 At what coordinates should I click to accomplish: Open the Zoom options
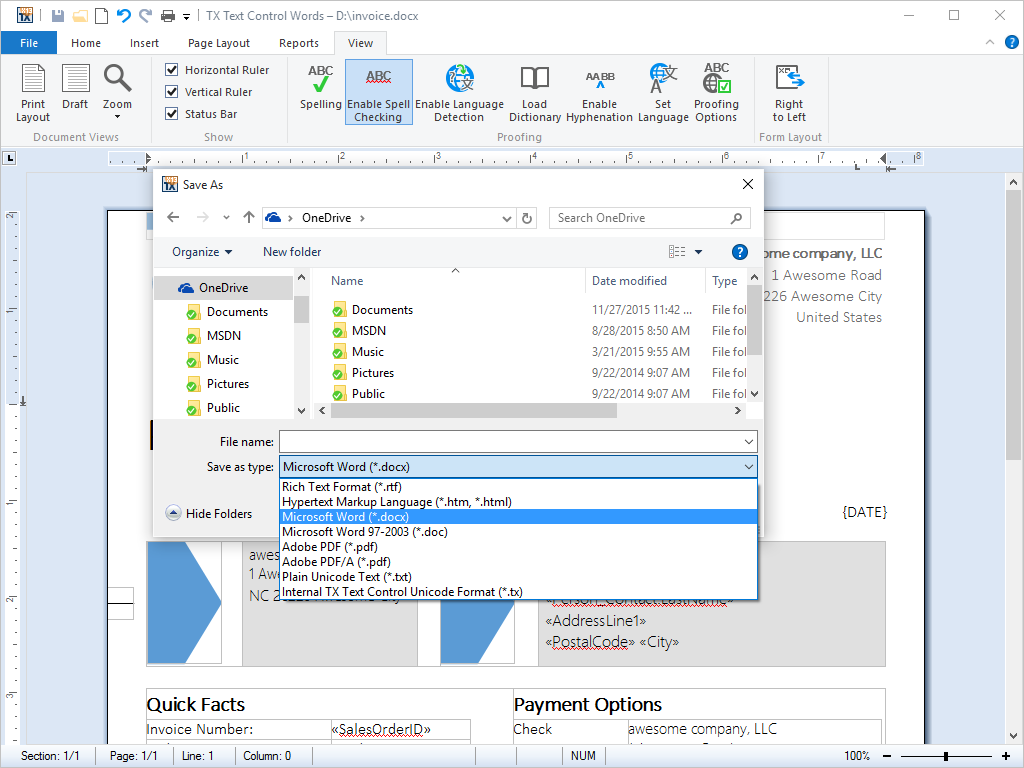pos(118,91)
